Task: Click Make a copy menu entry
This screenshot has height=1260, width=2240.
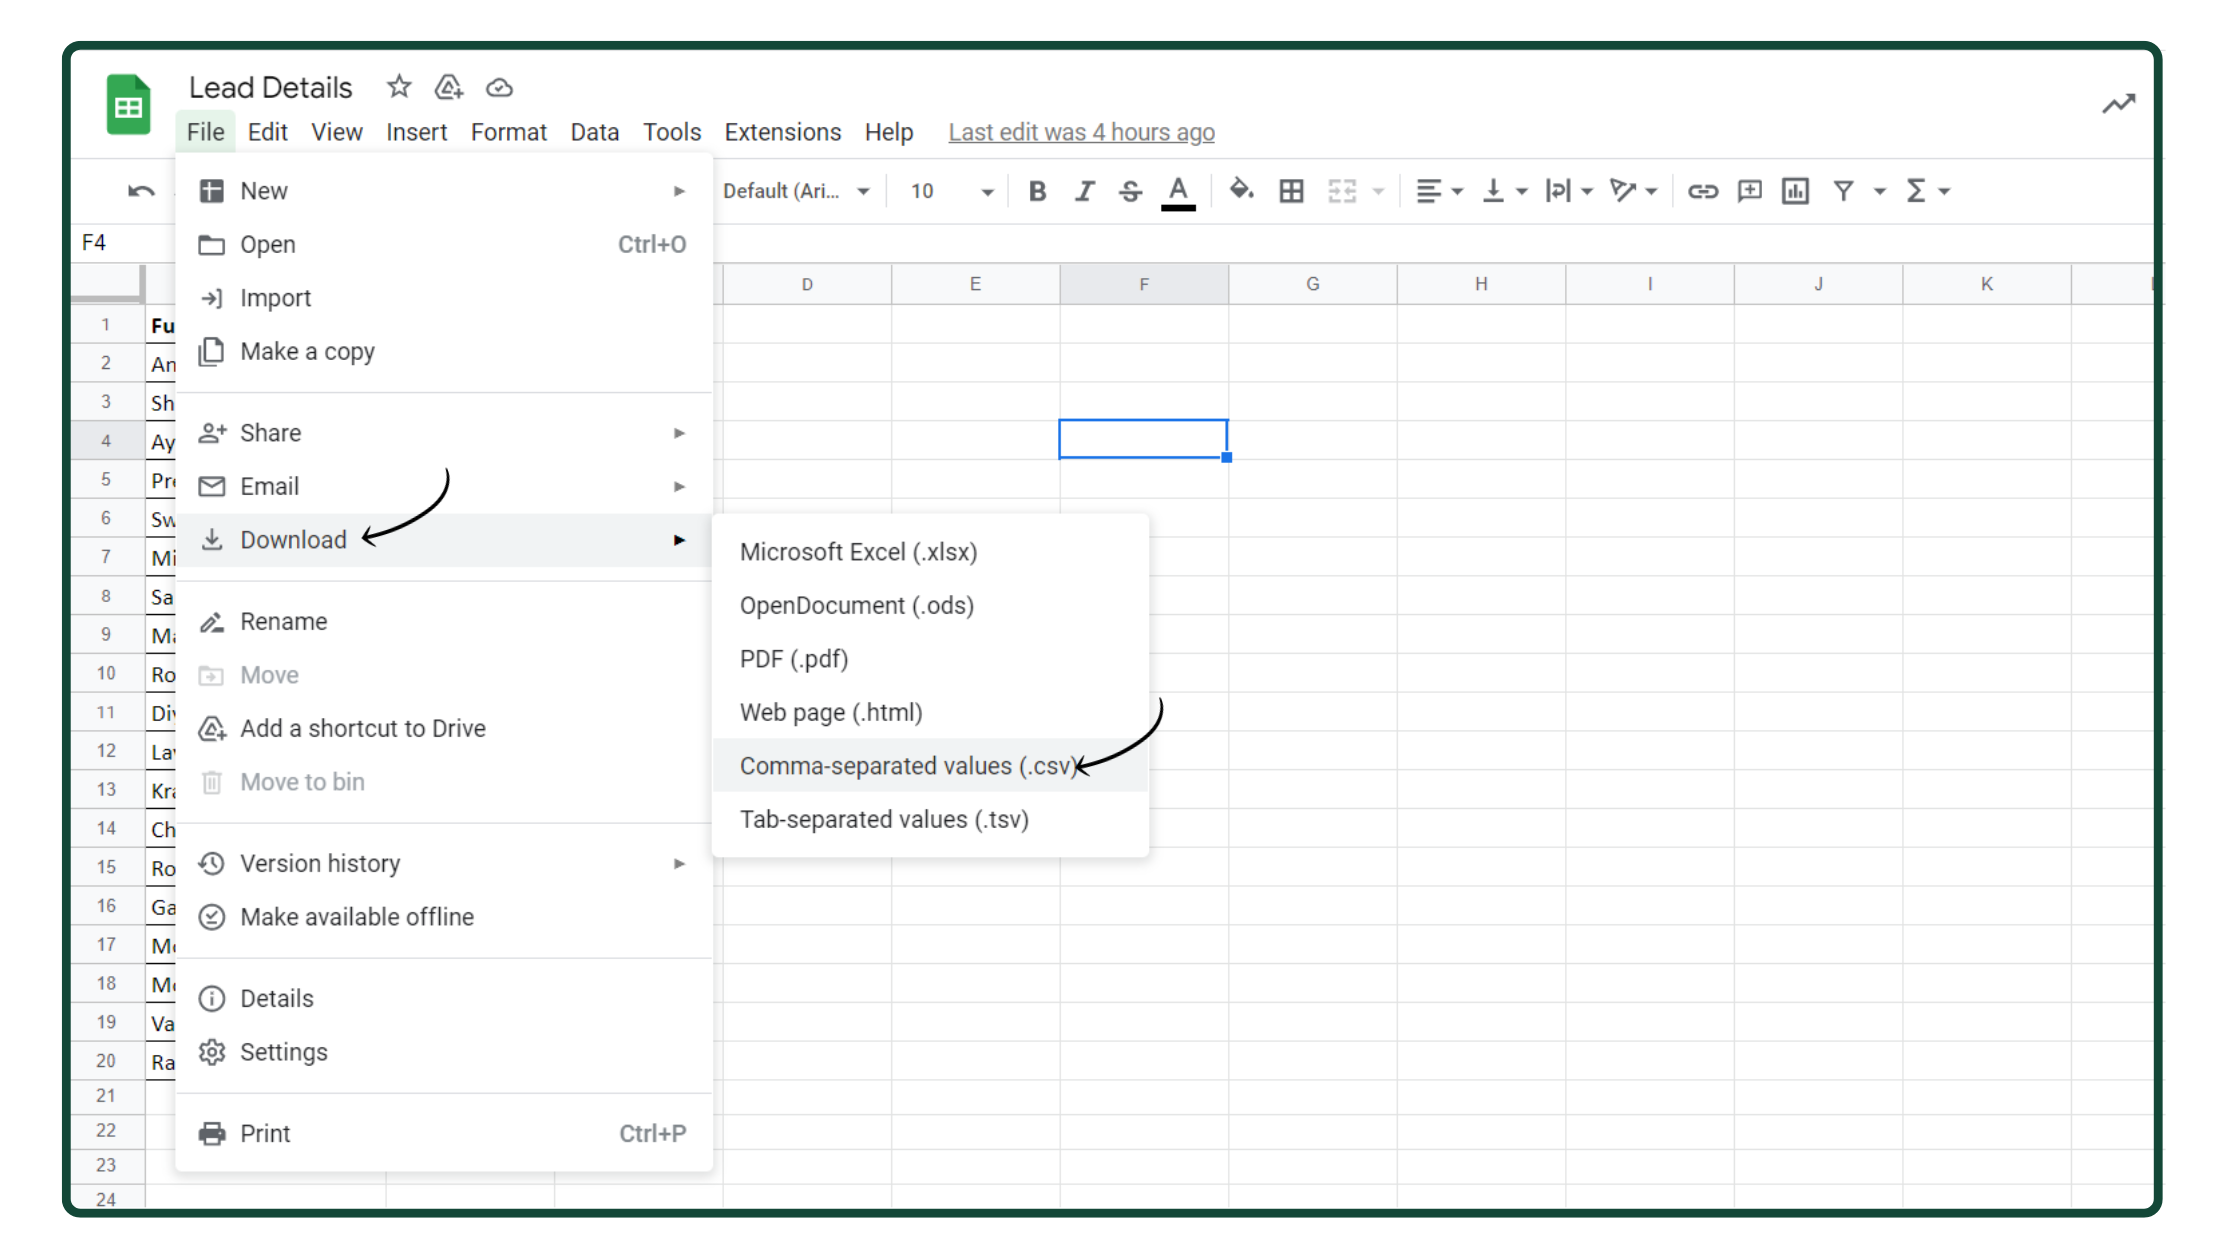Action: pyautogui.click(x=307, y=352)
